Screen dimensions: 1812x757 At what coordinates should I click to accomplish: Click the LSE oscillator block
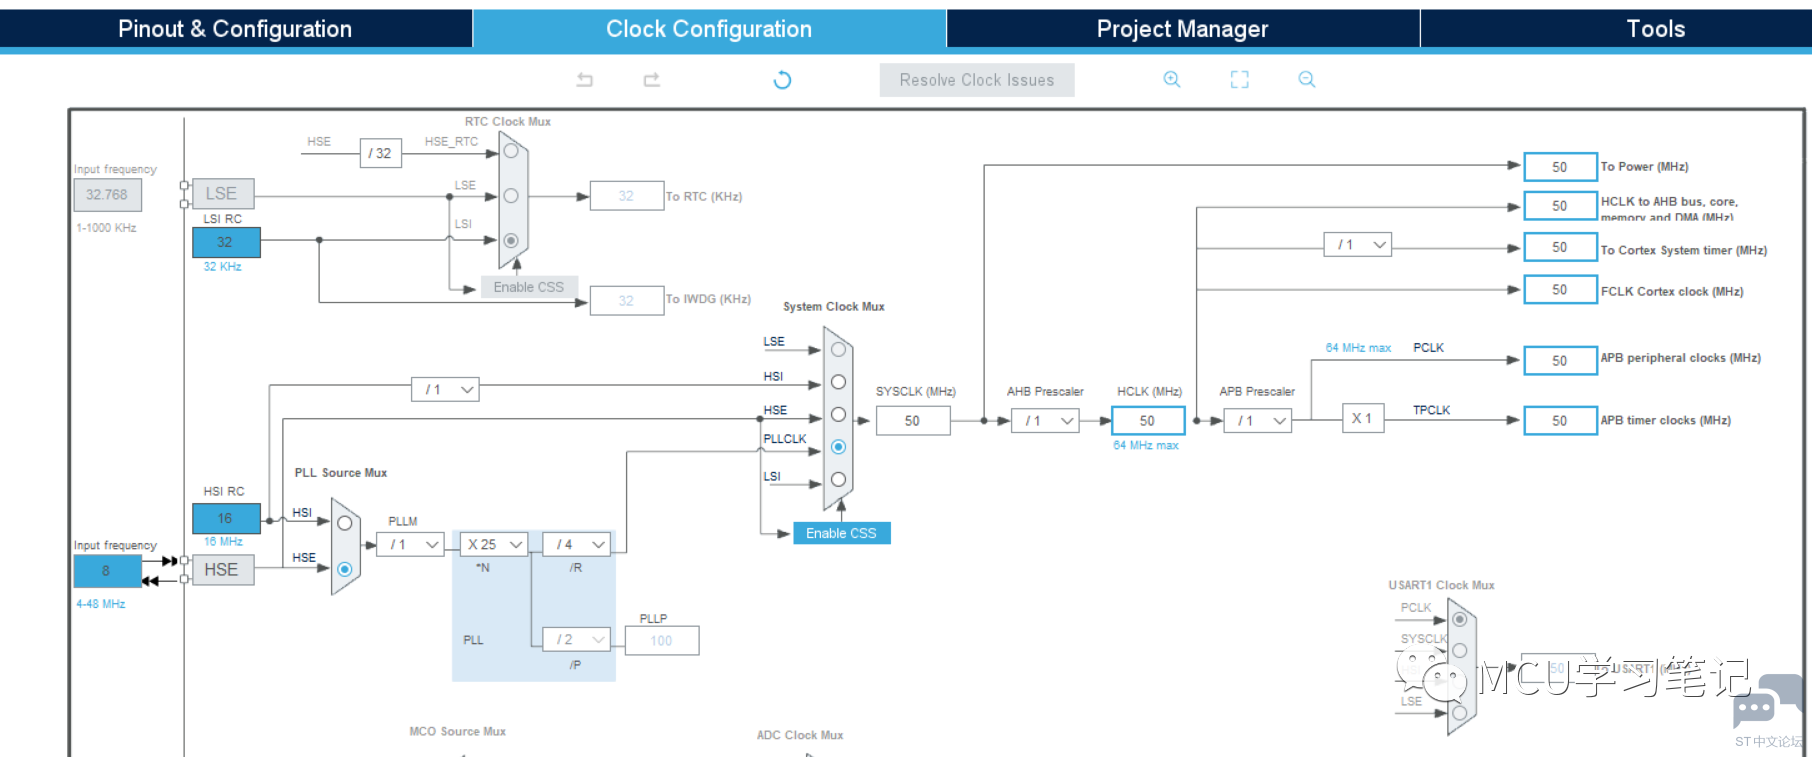[222, 193]
